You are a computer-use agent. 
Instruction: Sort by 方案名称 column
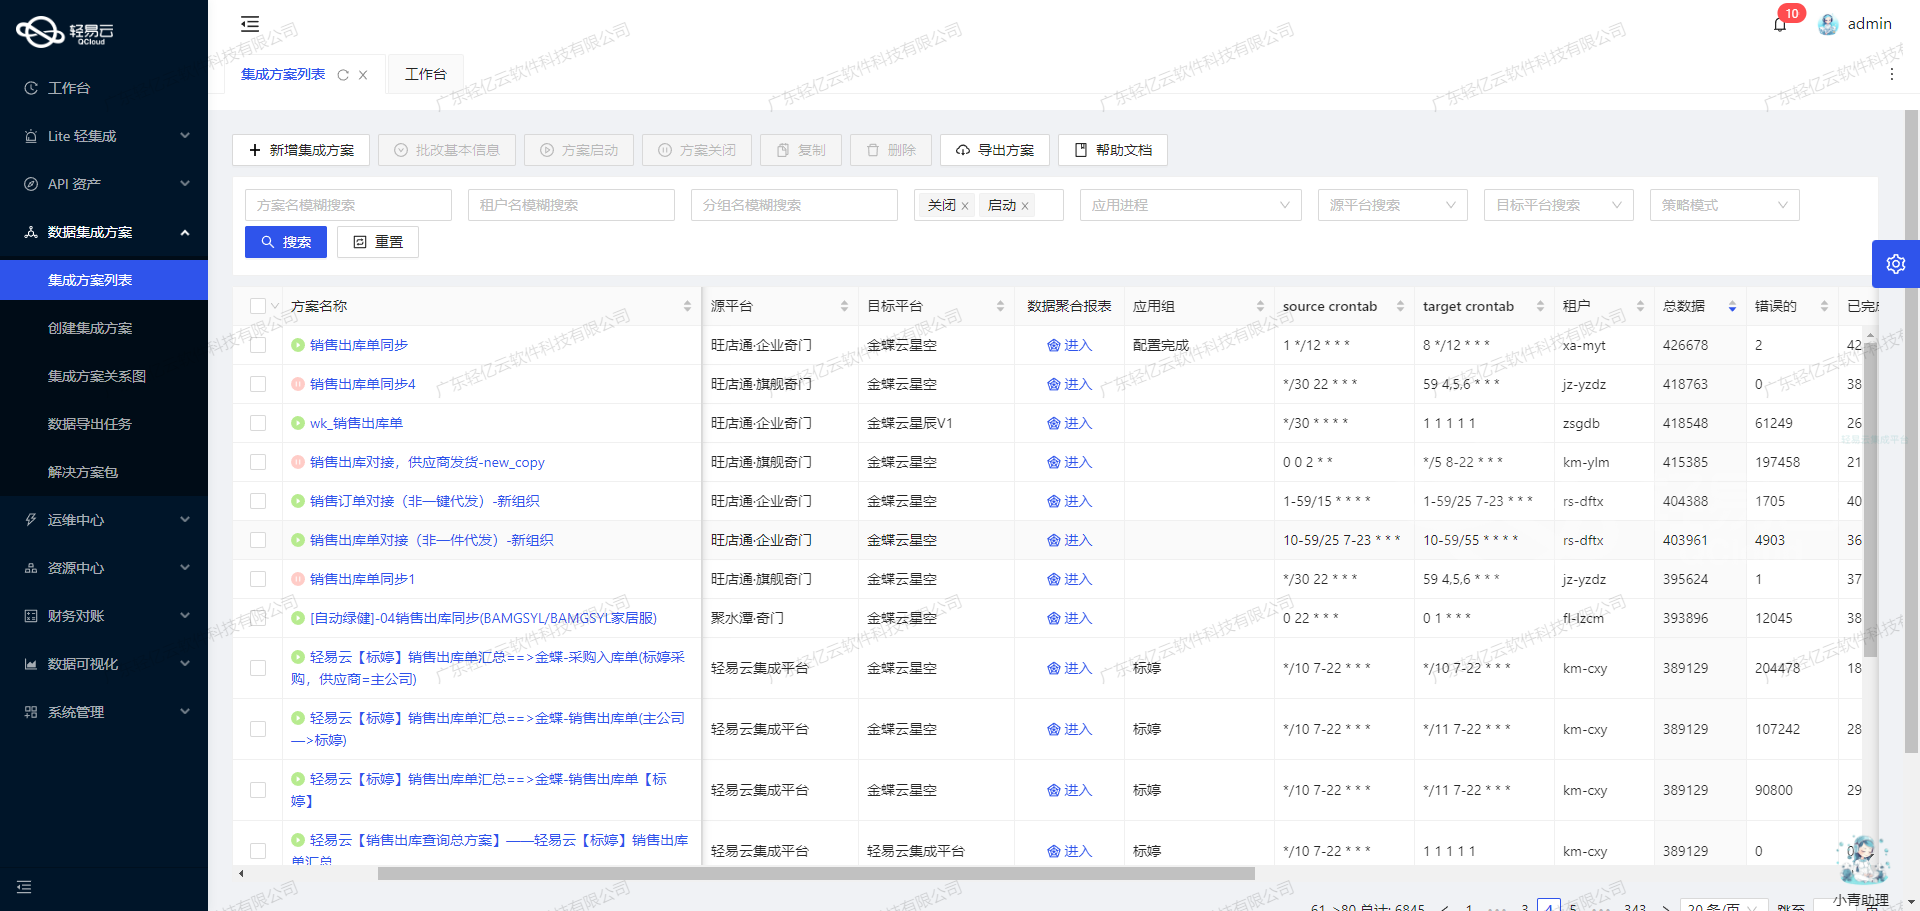(x=687, y=306)
